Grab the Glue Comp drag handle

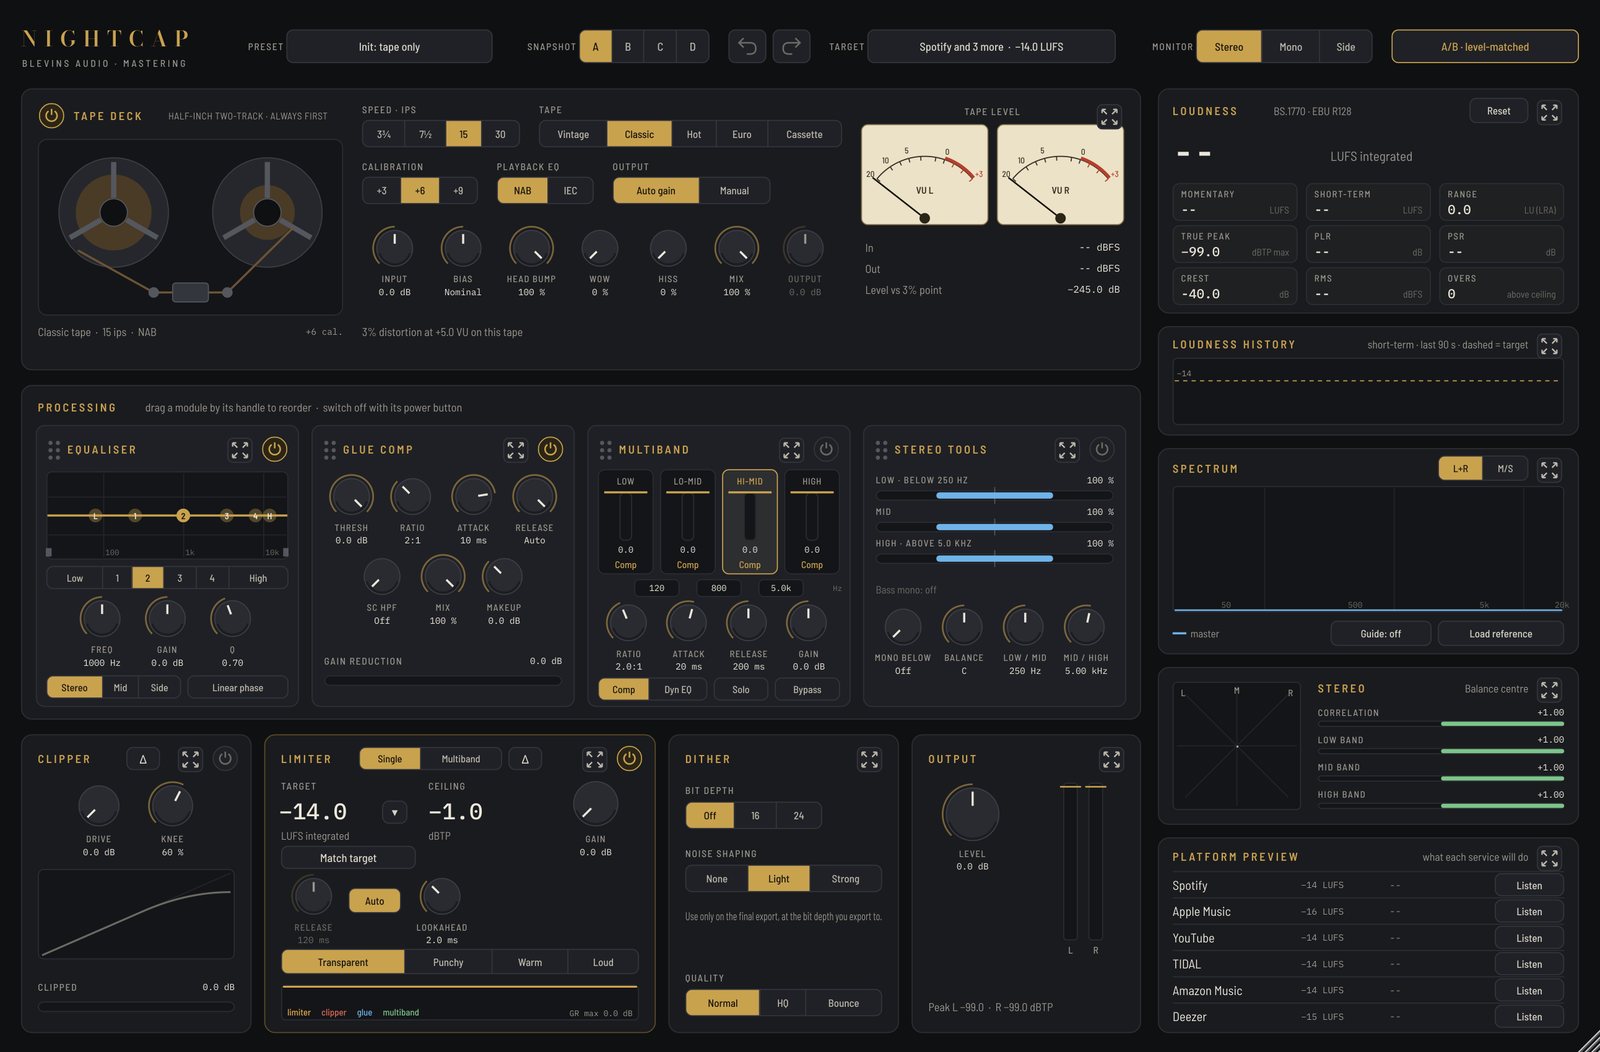pyautogui.click(x=330, y=450)
